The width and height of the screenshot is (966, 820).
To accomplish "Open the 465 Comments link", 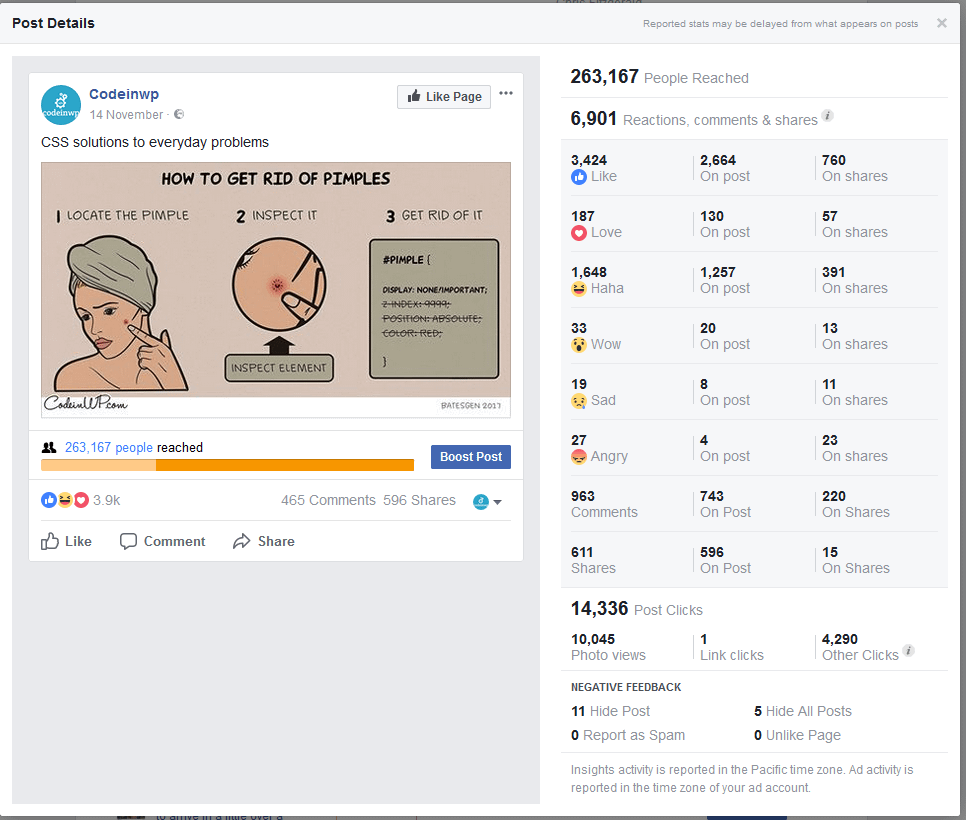I will 328,500.
